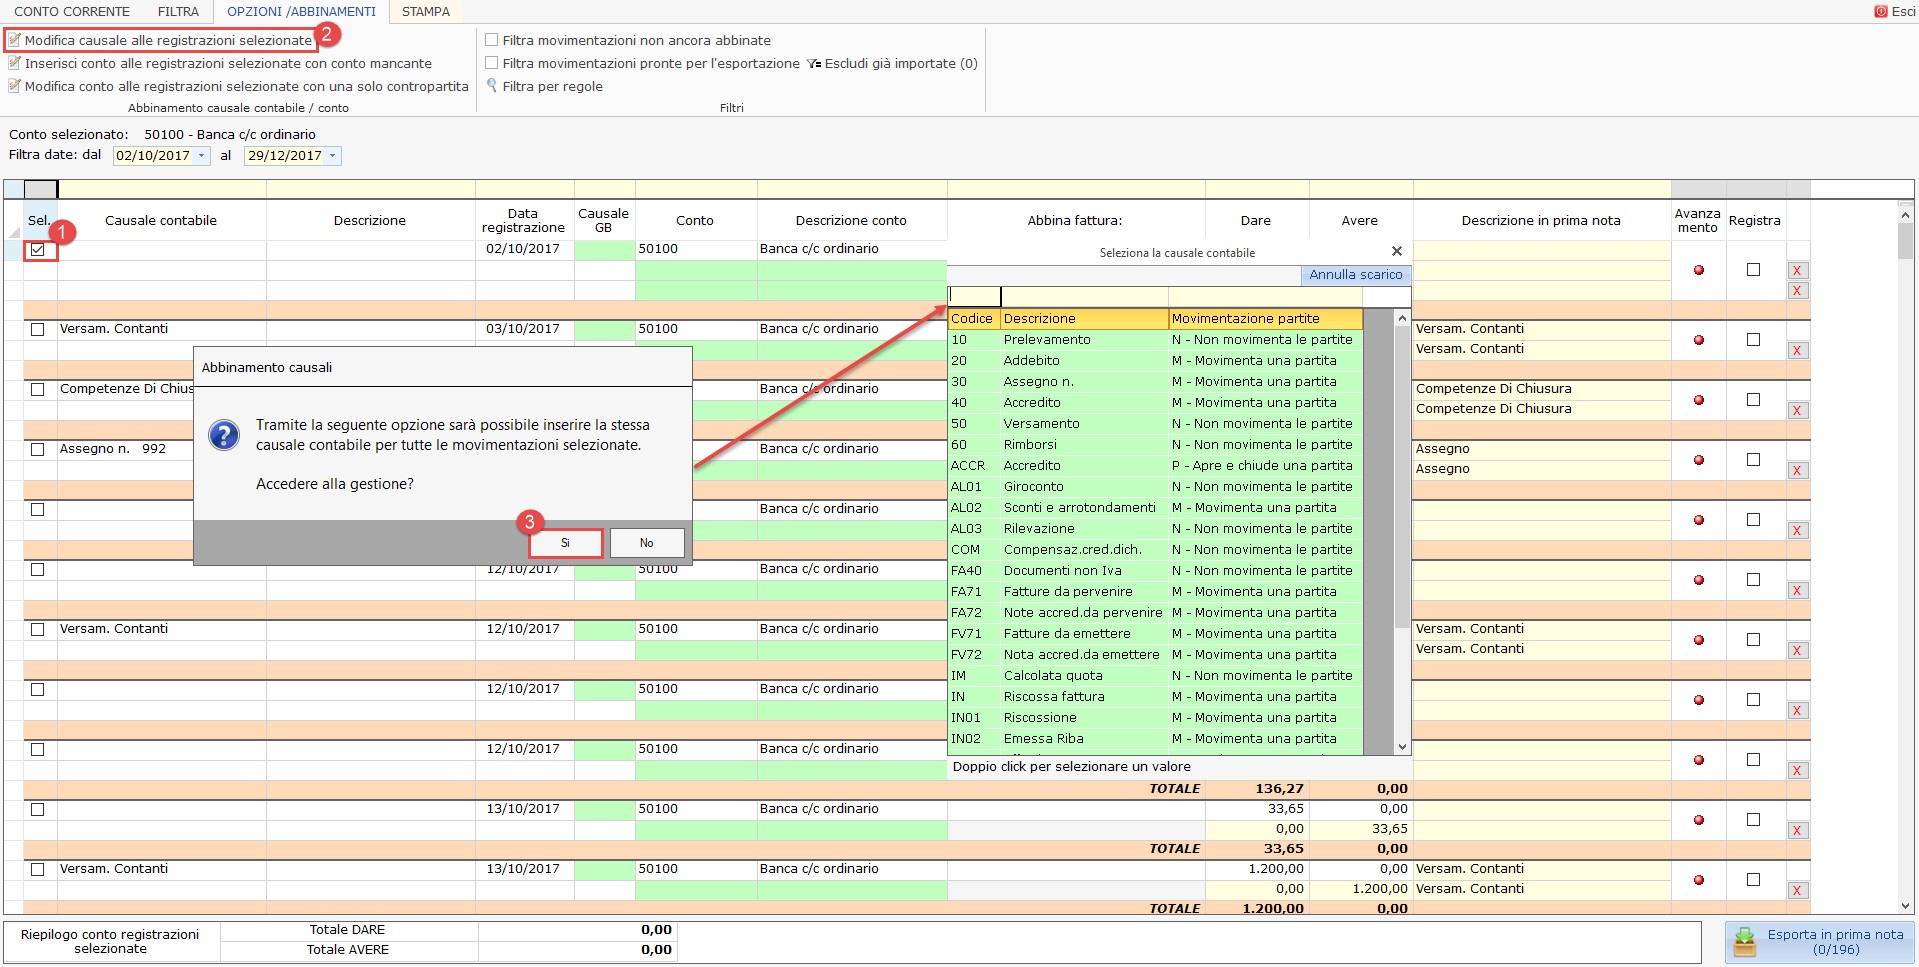Click red X on 13/10/2017 33,65 row

coord(1797,830)
